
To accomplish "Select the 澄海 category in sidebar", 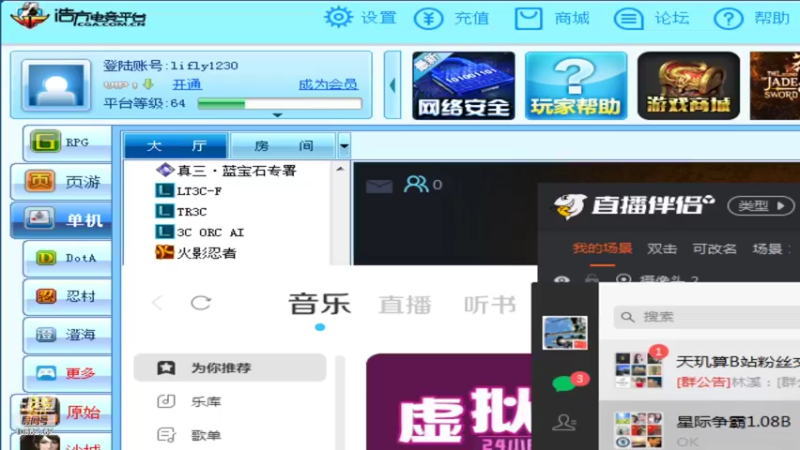I will point(67,335).
